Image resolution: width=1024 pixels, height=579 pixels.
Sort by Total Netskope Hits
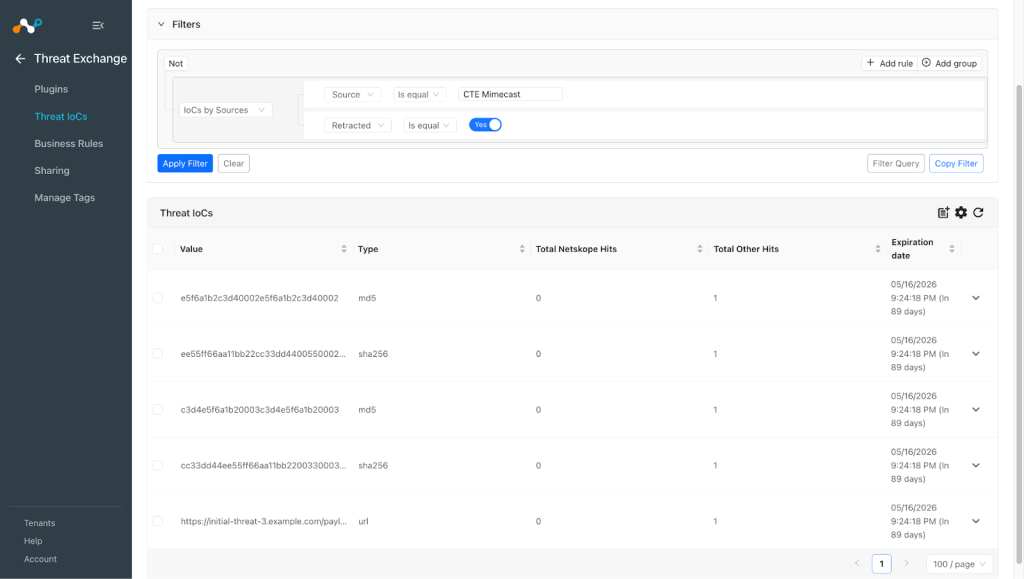coord(699,249)
